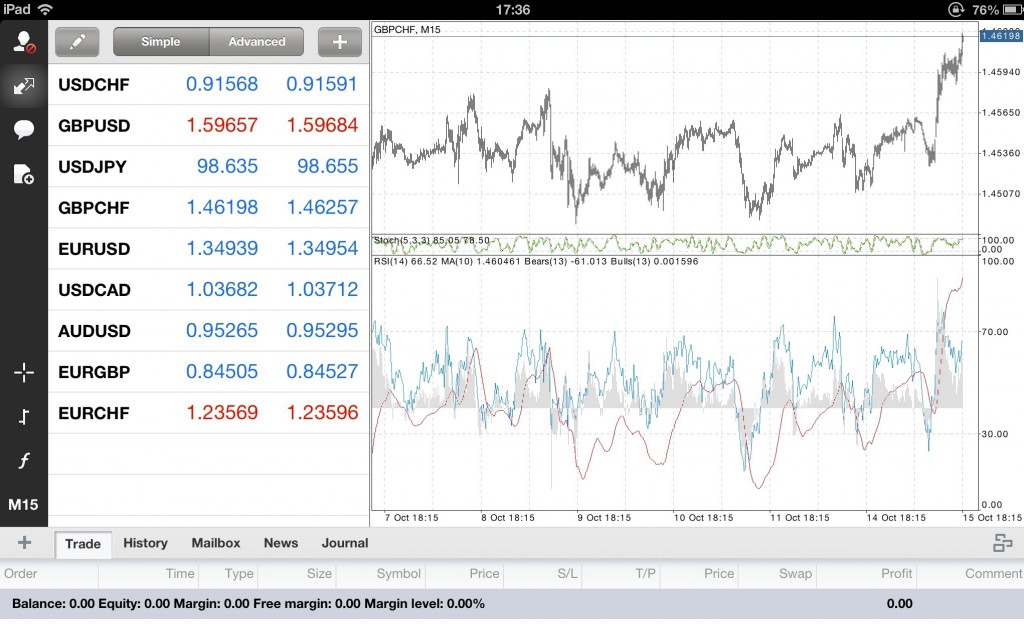Screen dimensions: 1024x626
Task: Select the GBPCHF symbol row
Action: pos(208,208)
